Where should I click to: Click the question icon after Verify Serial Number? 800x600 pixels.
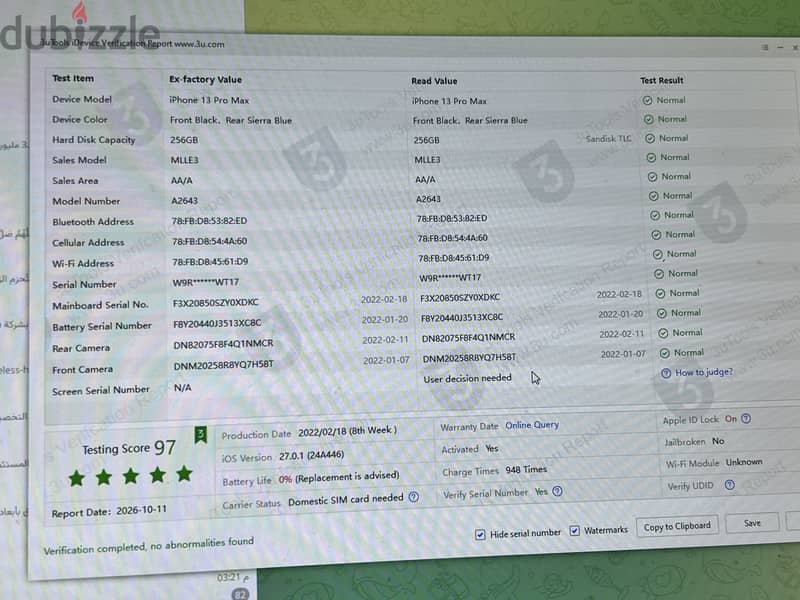(x=558, y=491)
